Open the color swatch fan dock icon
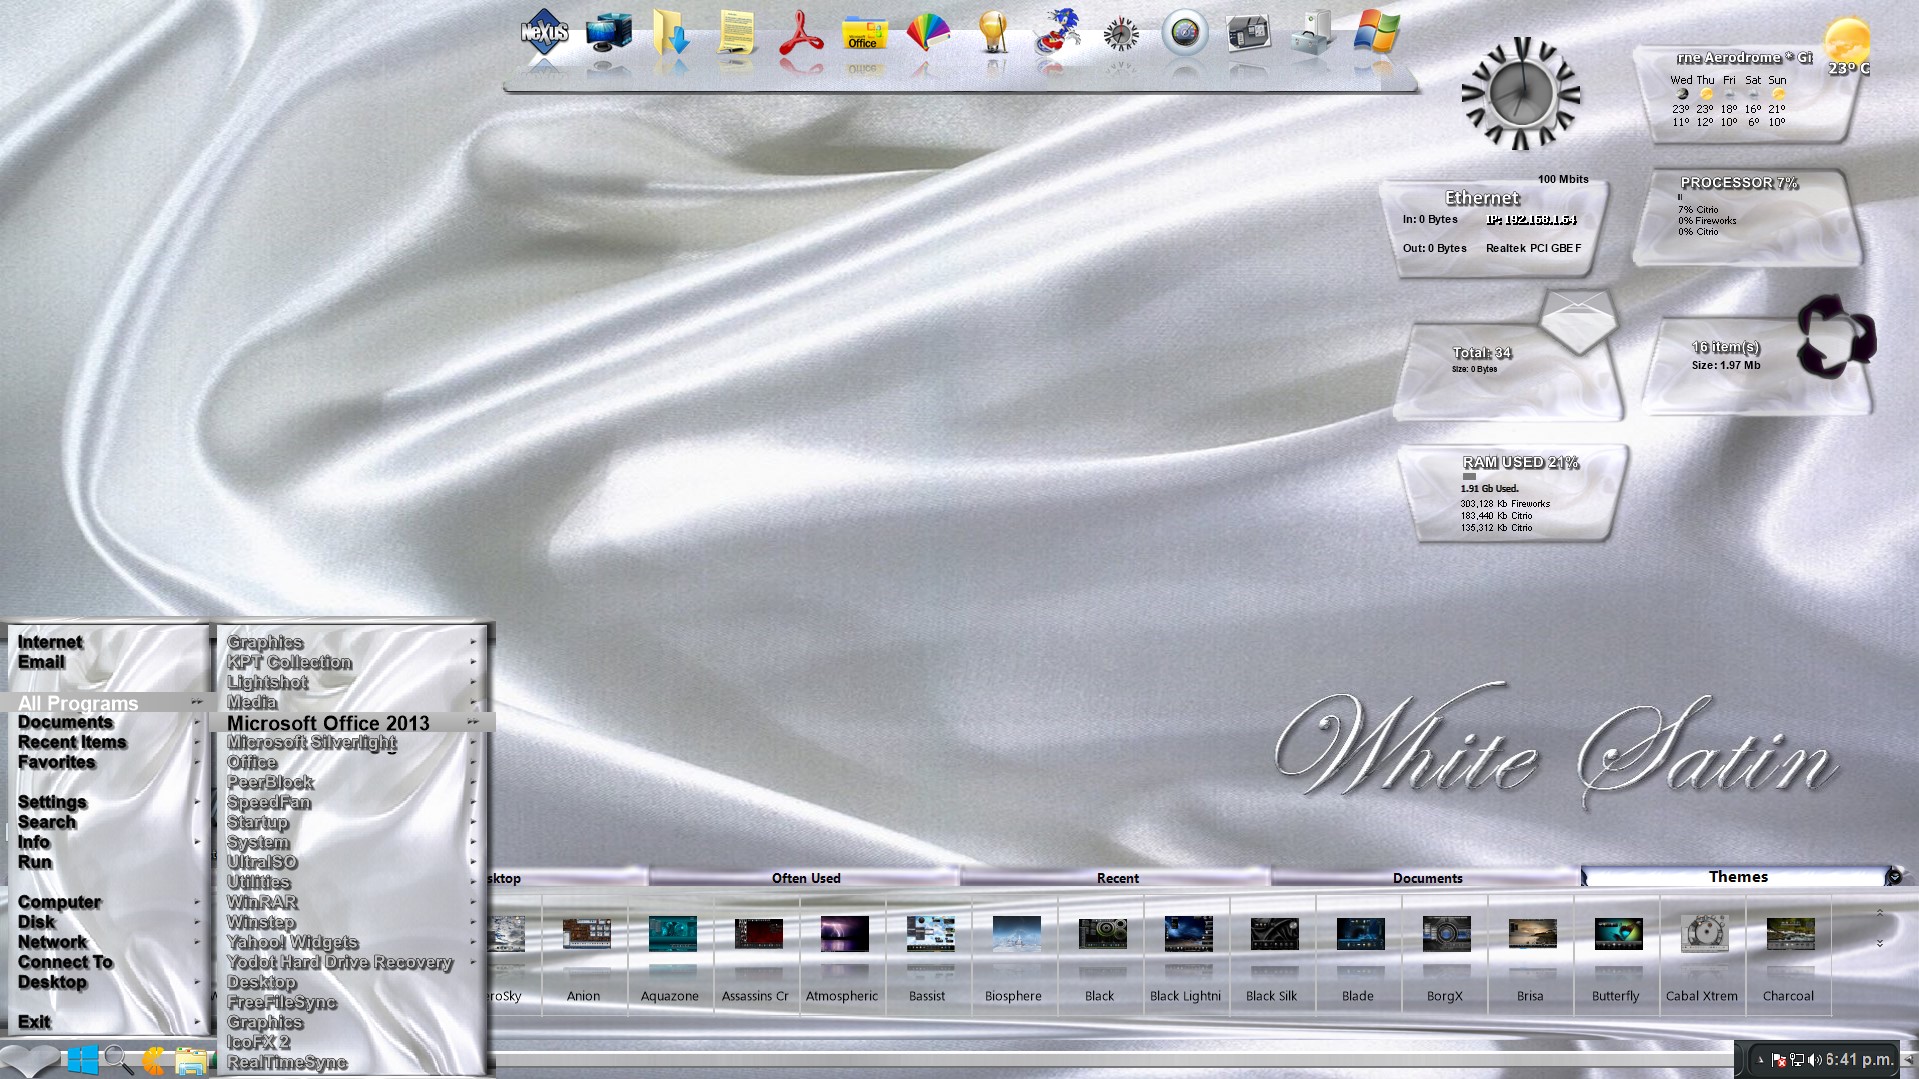The width and height of the screenshot is (1919, 1079). click(928, 34)
